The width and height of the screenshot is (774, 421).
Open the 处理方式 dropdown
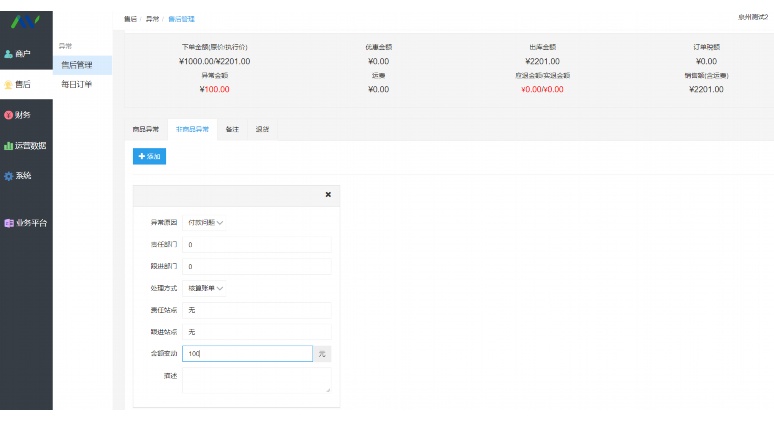pos(205,288)
